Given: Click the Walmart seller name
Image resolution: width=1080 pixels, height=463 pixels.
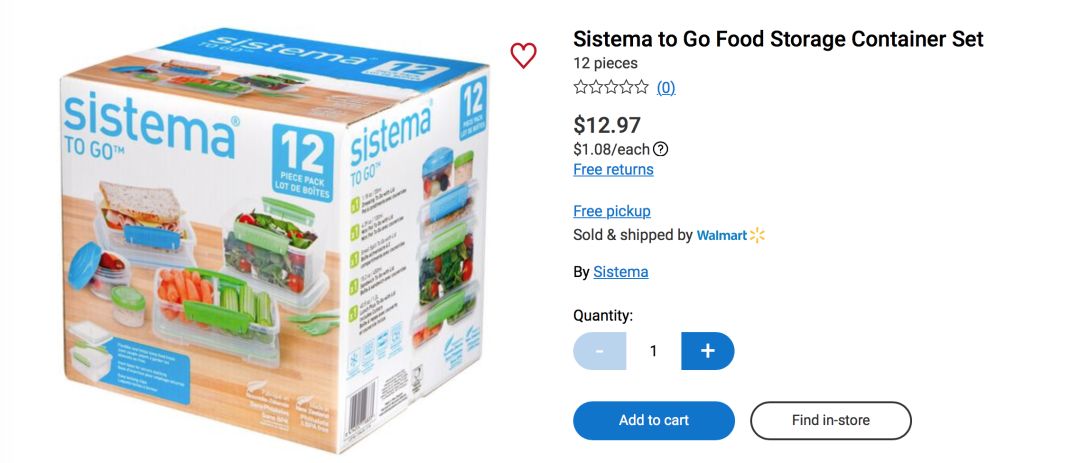Looking at the screenshot, I should pos(722,236).
